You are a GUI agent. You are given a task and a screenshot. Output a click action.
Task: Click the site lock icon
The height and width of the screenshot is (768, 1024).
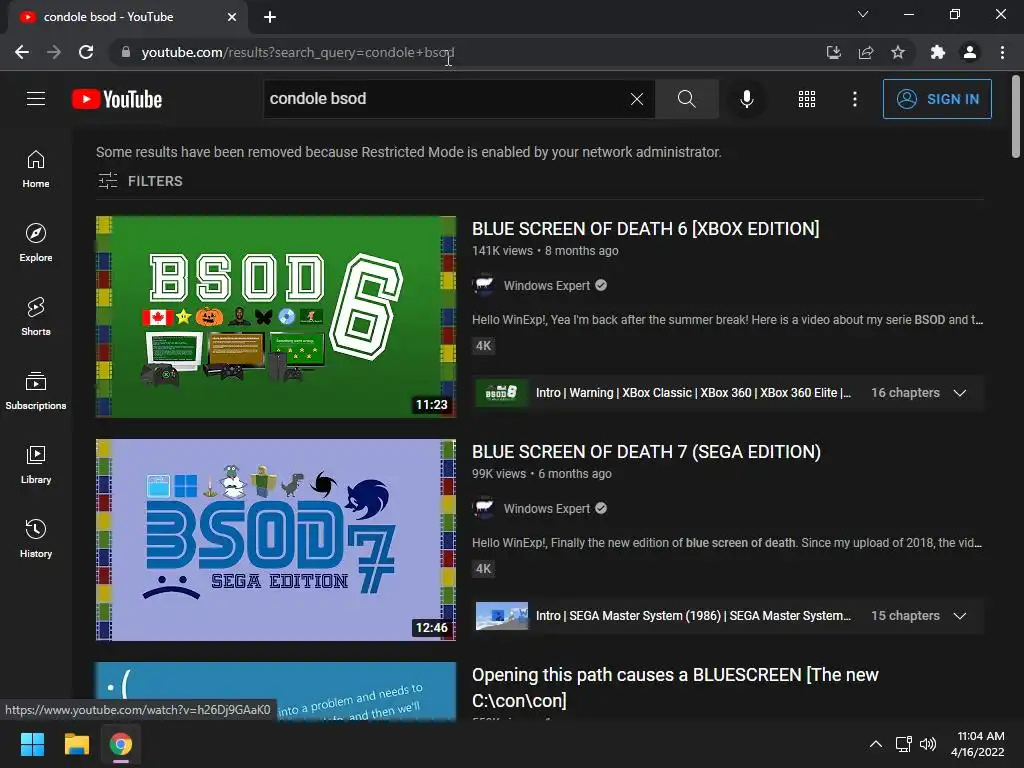pos(126,52)
